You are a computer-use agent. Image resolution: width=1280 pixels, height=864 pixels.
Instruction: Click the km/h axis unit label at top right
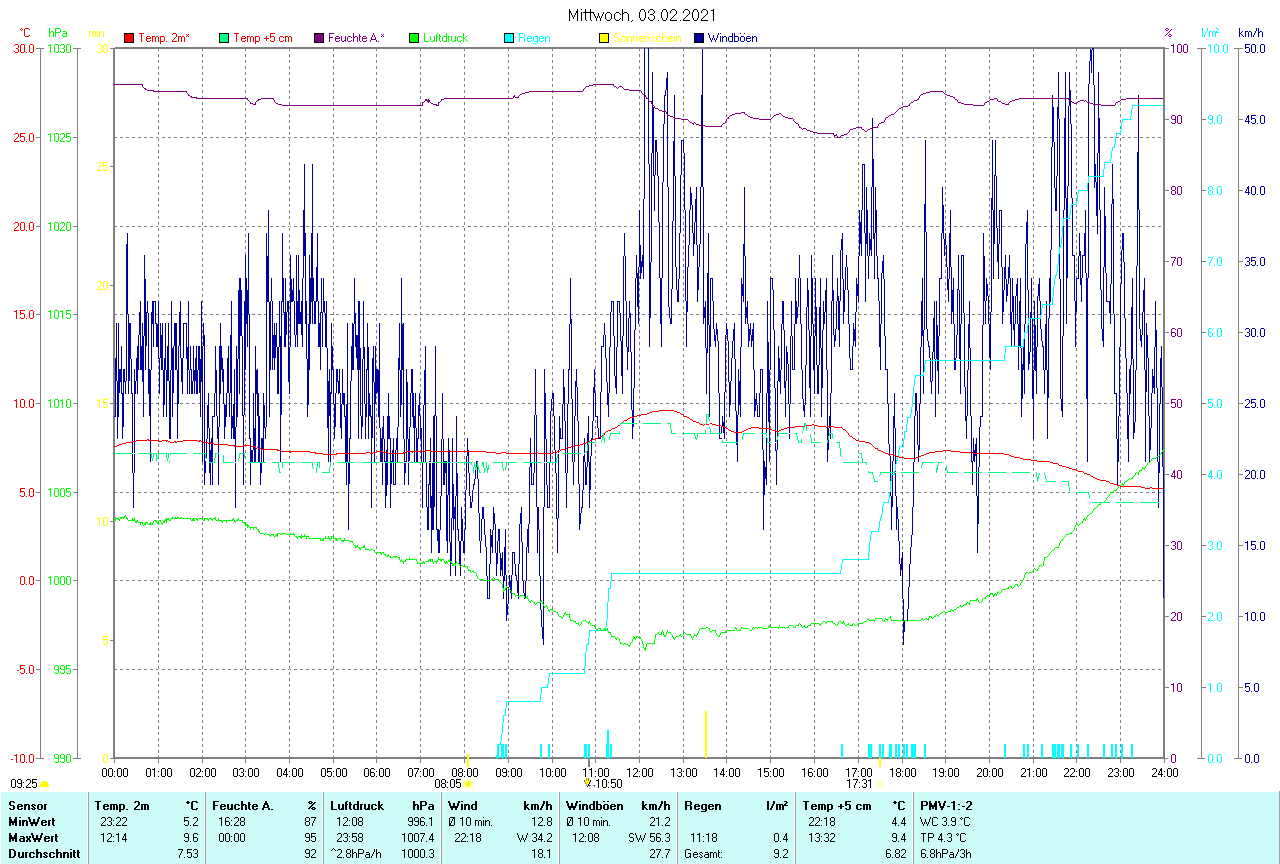(x=1250, y=33)
